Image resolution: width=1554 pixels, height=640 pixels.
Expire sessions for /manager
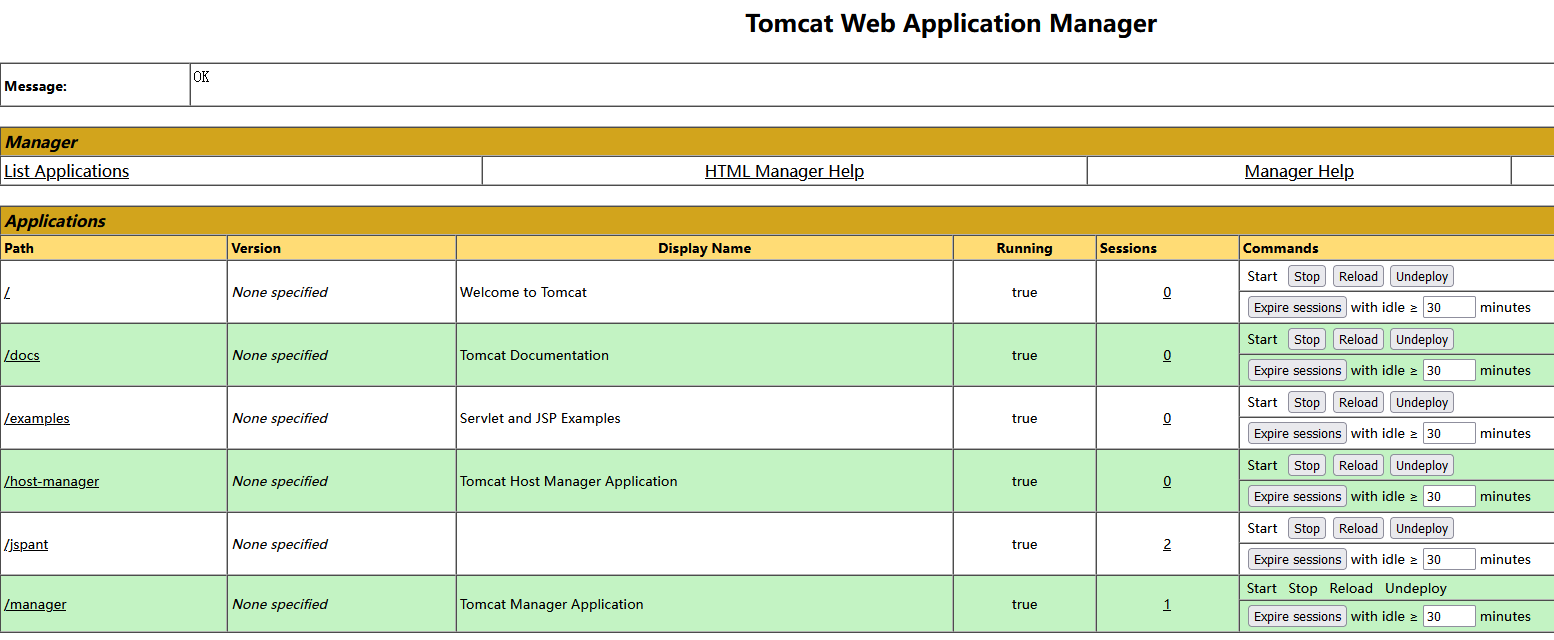(x=1297, y=616)
